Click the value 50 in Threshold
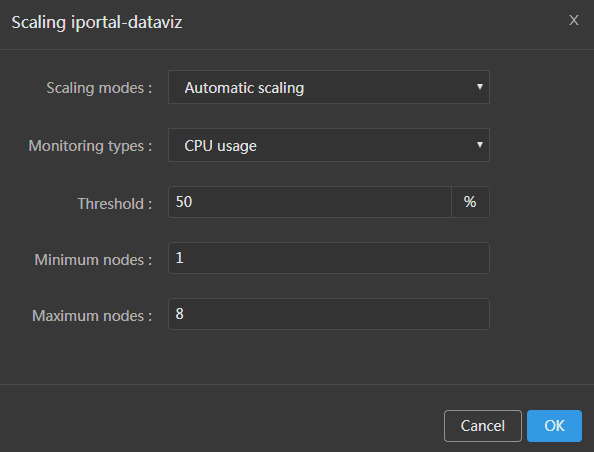The image size is (594, 452). click(184, 202)
